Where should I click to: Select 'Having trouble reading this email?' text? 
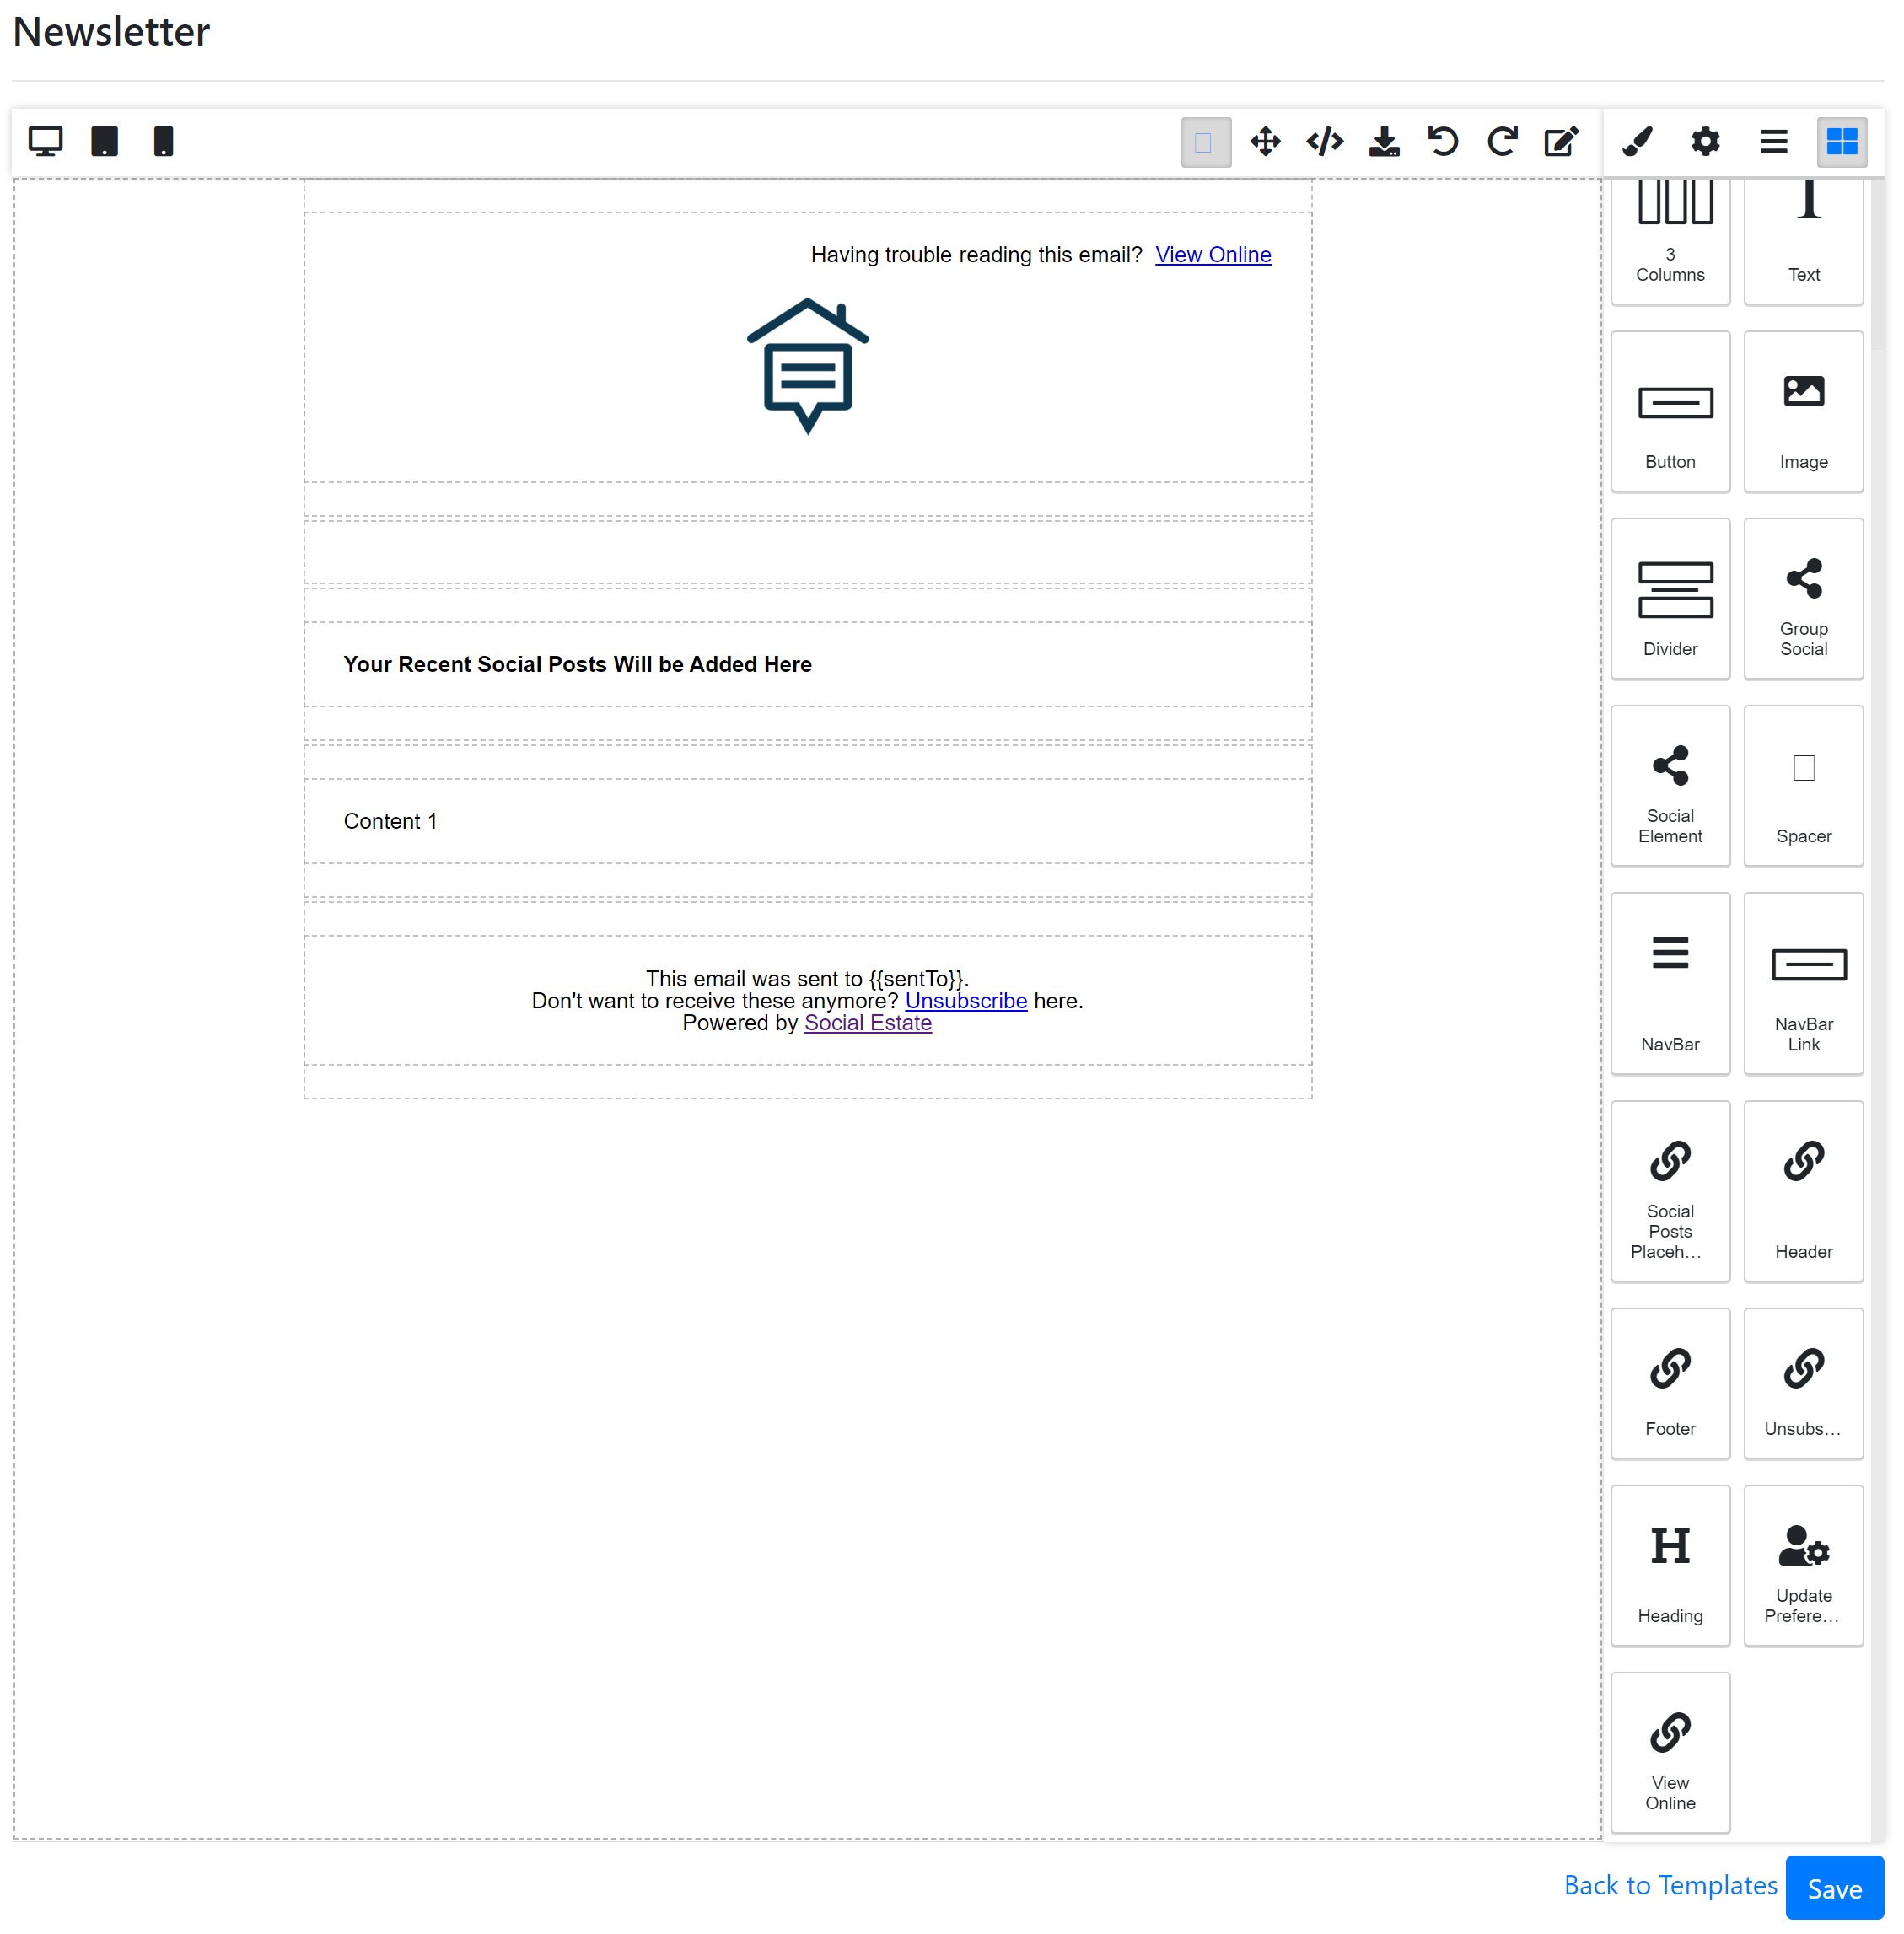[x=976, y=255]
